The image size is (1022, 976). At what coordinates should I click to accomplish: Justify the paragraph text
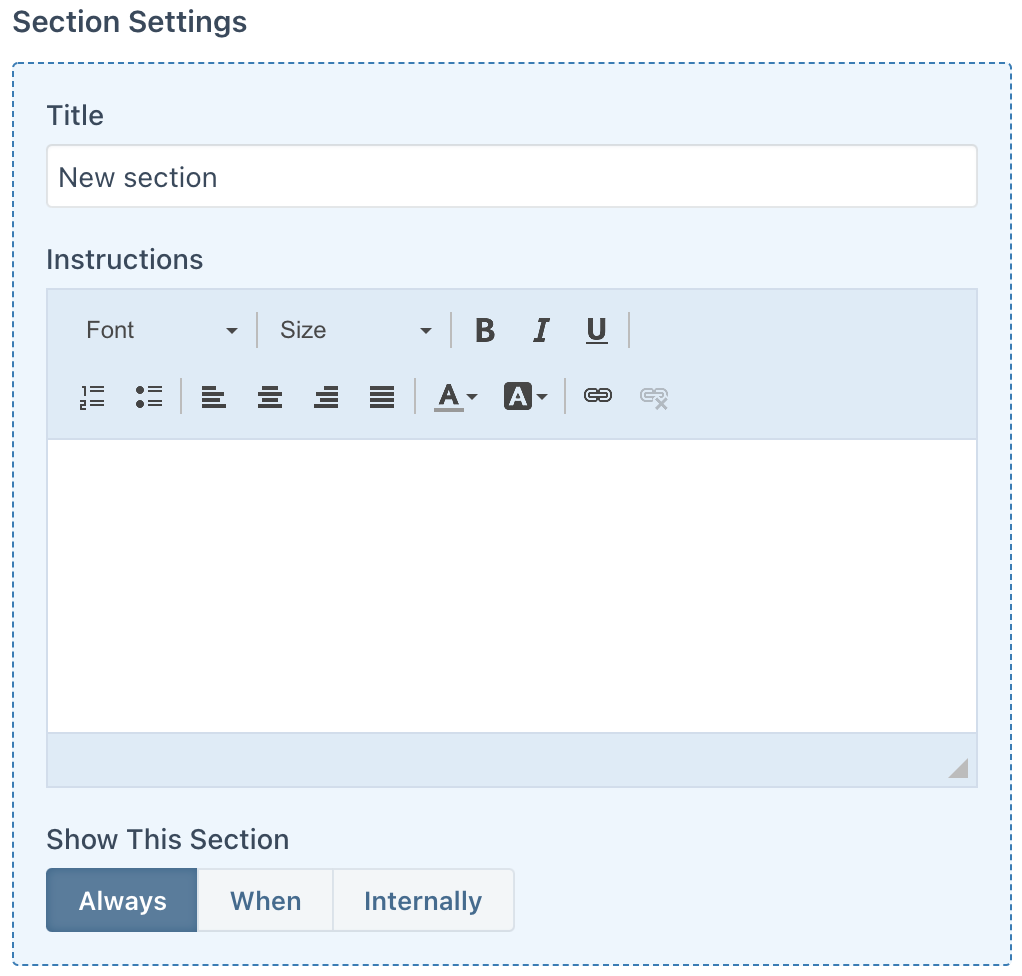tap(381, 397)
